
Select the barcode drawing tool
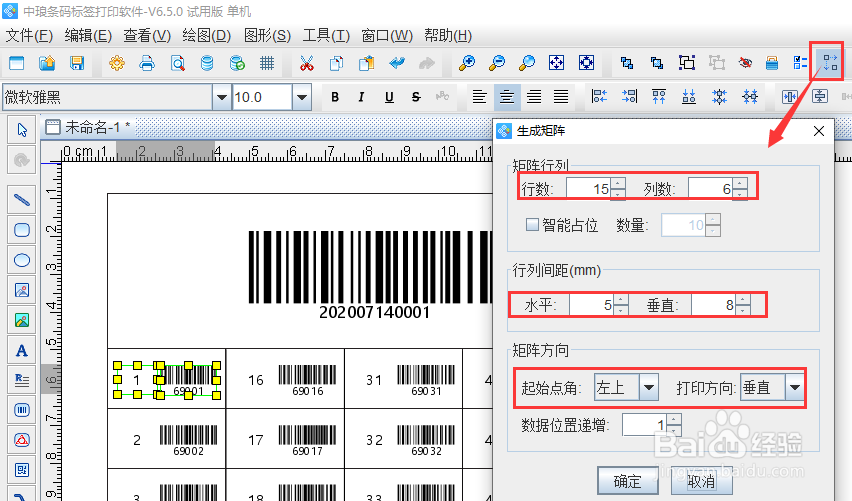point(22,410)
